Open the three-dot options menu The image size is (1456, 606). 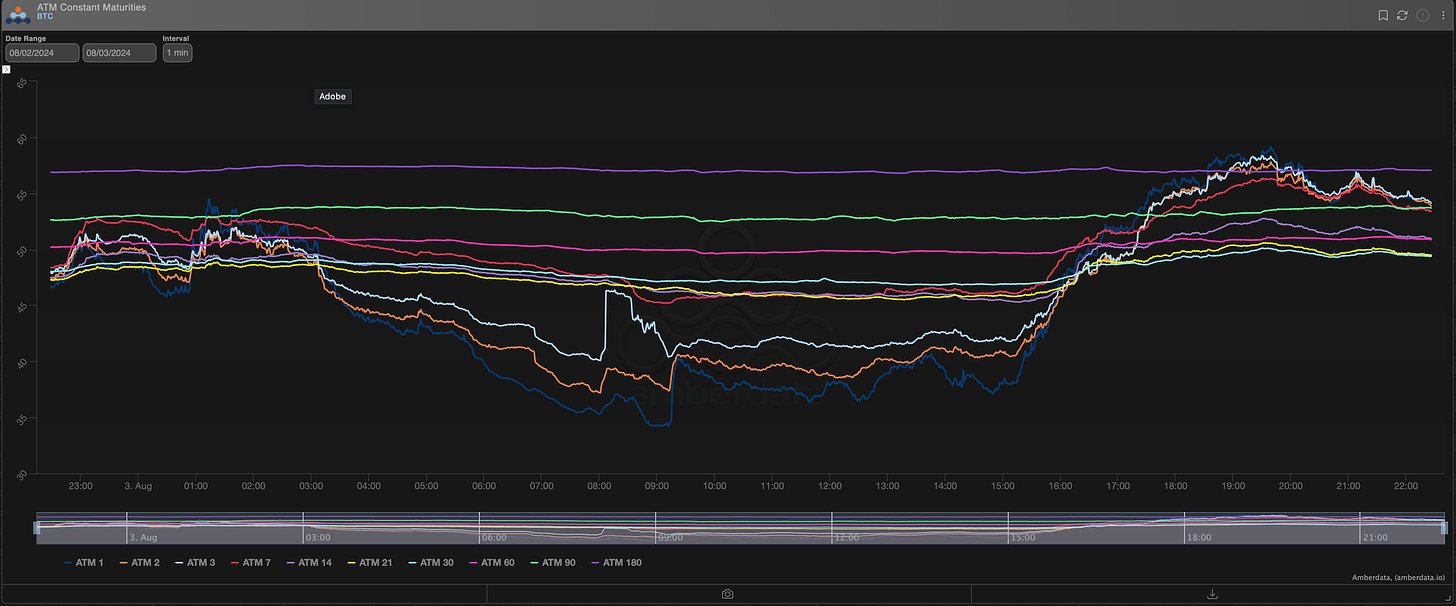pyautogui.click(x=1441, y=15)
